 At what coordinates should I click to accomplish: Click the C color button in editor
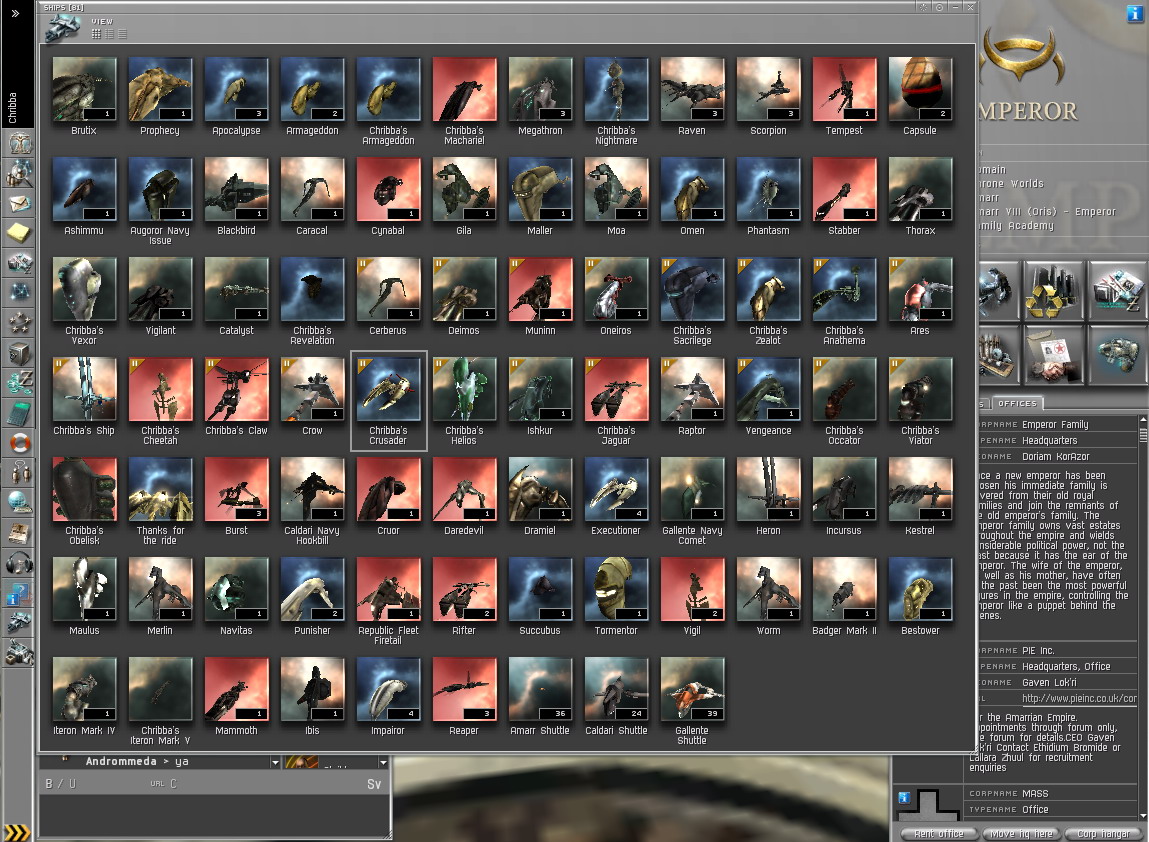(174, 784)
